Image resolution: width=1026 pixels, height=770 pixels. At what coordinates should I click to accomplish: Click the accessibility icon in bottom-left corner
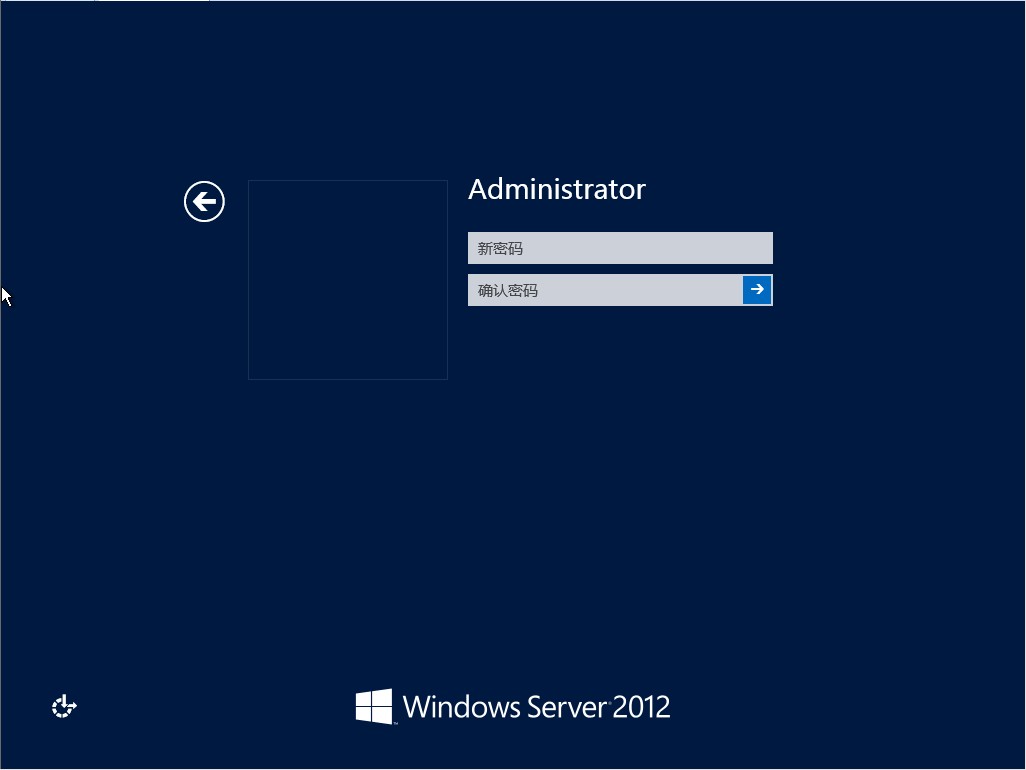64,707
